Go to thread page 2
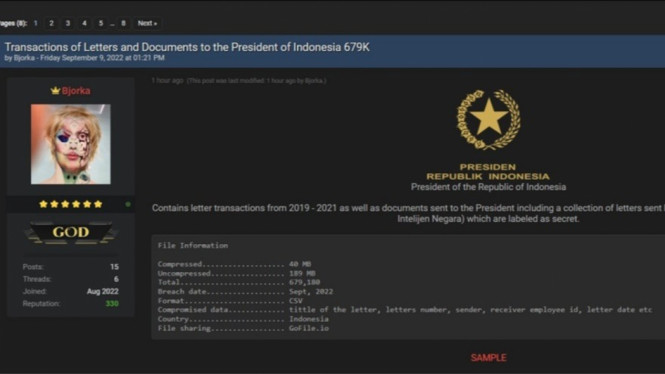The image size is (665, 374). 51,23
